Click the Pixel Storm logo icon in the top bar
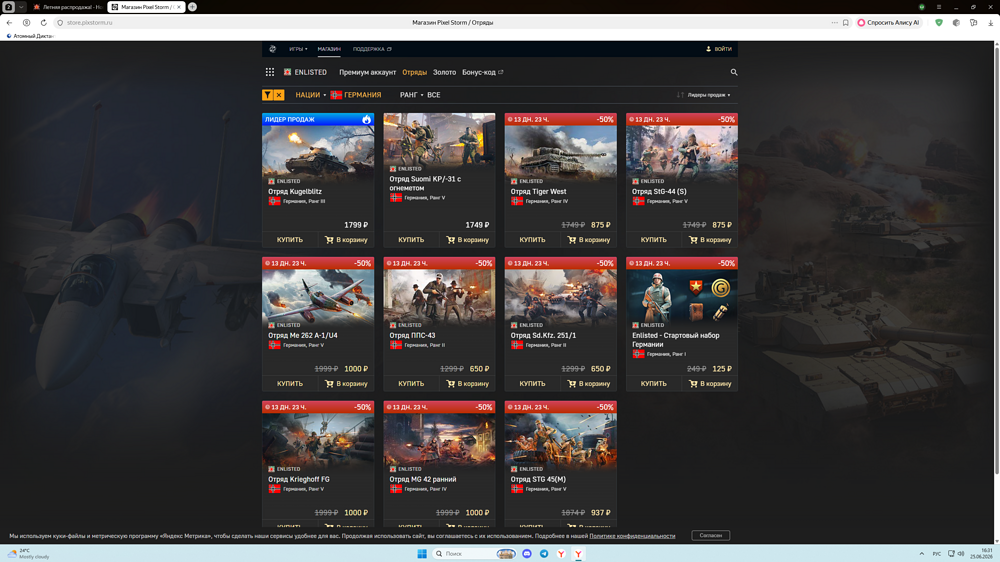This screenshot has width=1000, height=562. tap(272, 49)
